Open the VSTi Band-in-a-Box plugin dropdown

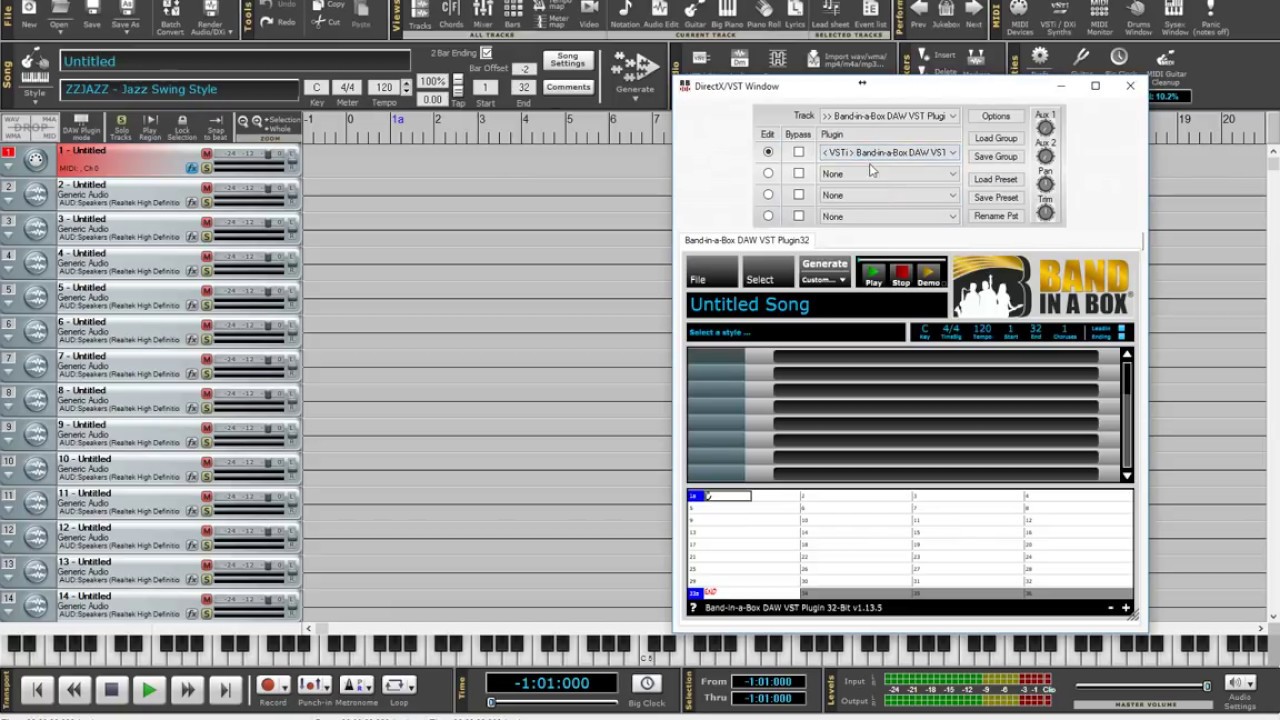tap(889, 153)
